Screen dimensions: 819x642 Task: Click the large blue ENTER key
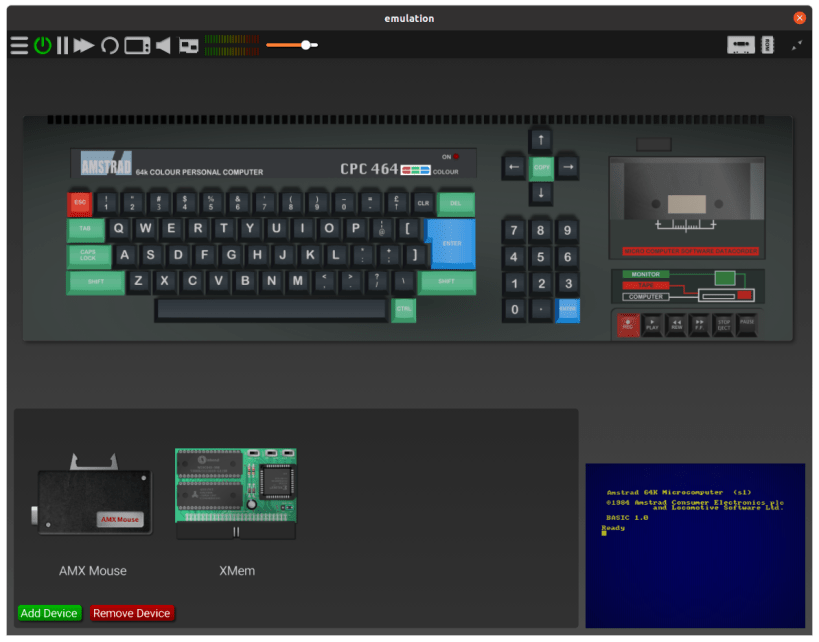pyautogui.click(x=451, y=243)
